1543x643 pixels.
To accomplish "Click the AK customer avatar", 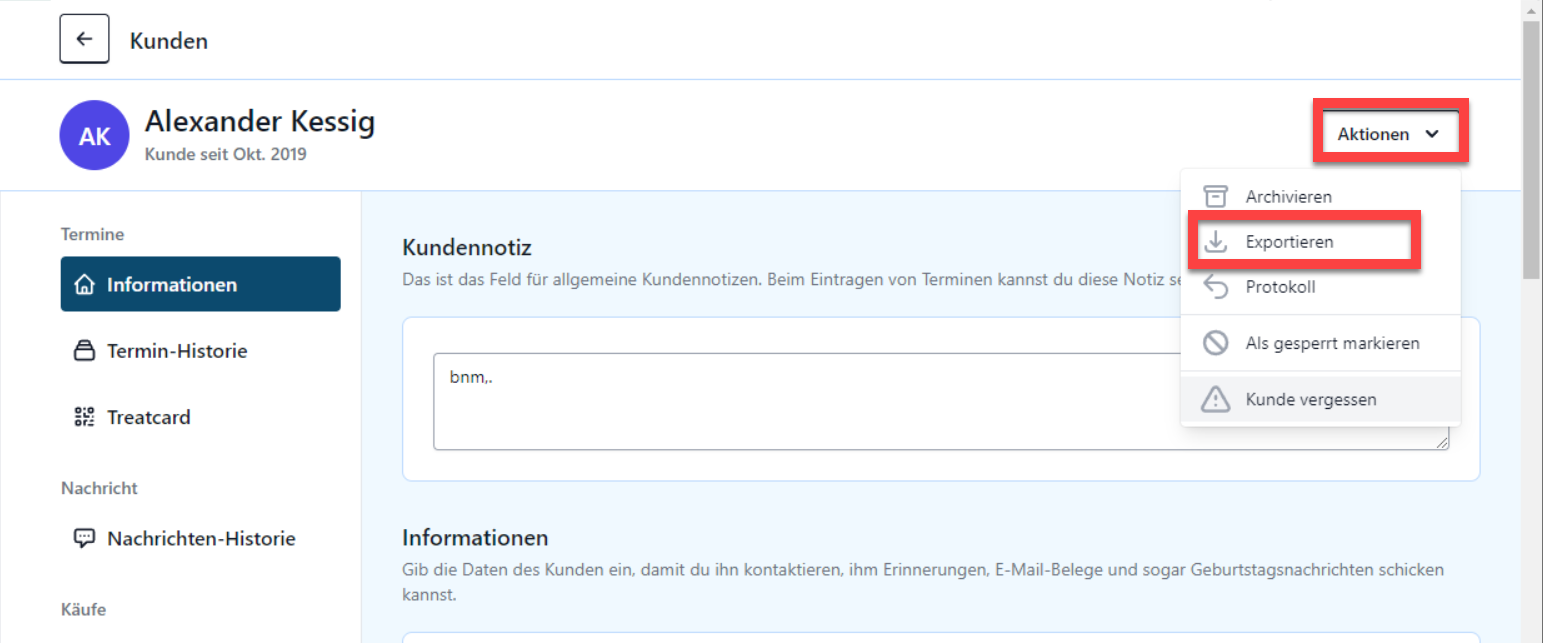I will click(94, 135).
